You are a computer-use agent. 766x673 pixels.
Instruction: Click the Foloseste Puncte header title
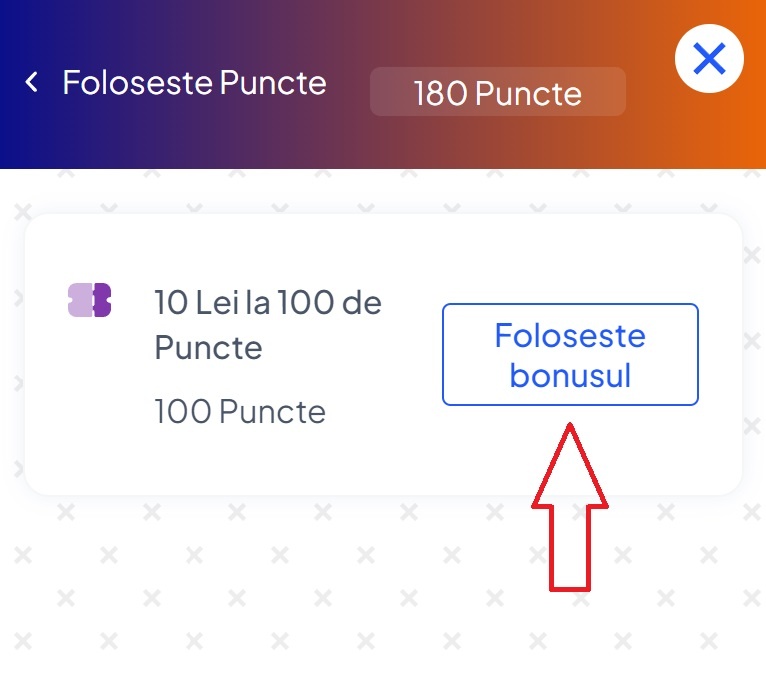click(194, 82)
